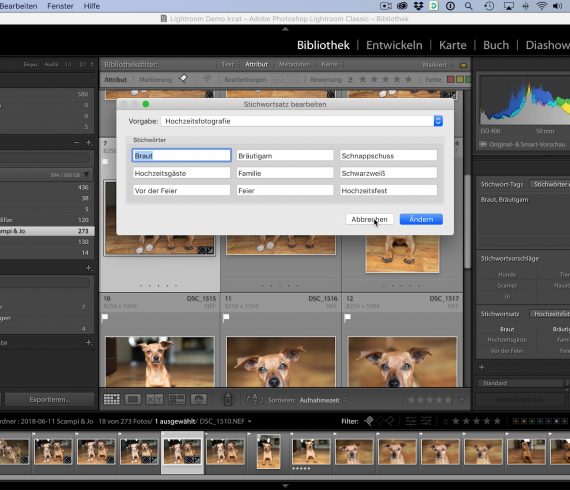
Task: Open the Hilfe menu
Action: click(x=92, y=6)
